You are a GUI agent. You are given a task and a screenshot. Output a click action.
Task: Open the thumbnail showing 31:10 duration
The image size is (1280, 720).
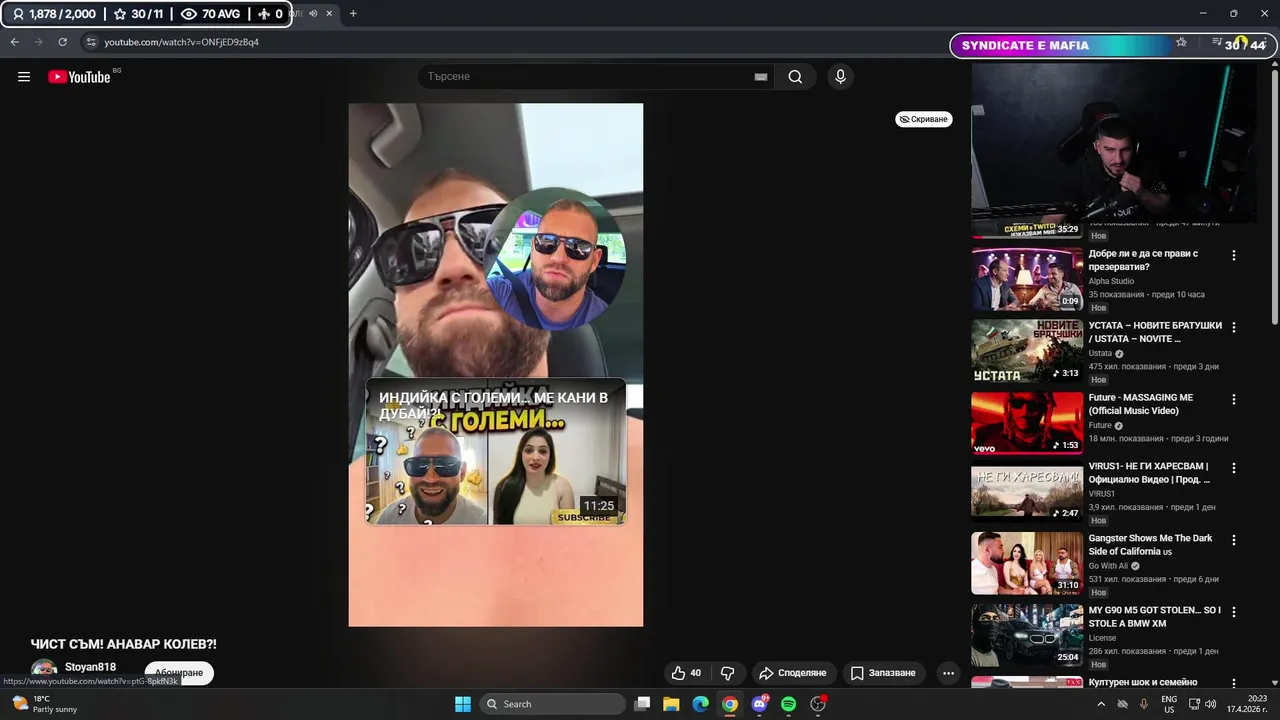[x=1027, y=563]
